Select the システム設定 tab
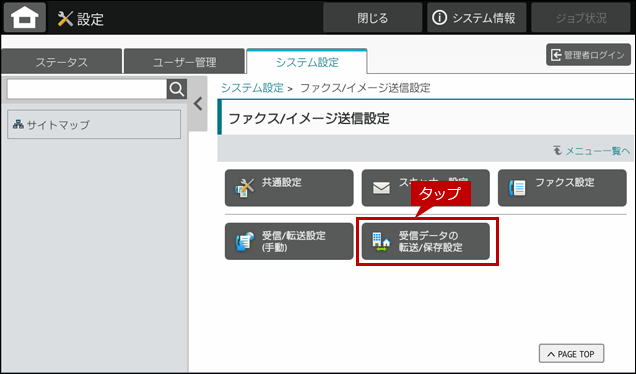Image resolution: width=636 pixels, height=374 pixels. click(x=307, y=62)
